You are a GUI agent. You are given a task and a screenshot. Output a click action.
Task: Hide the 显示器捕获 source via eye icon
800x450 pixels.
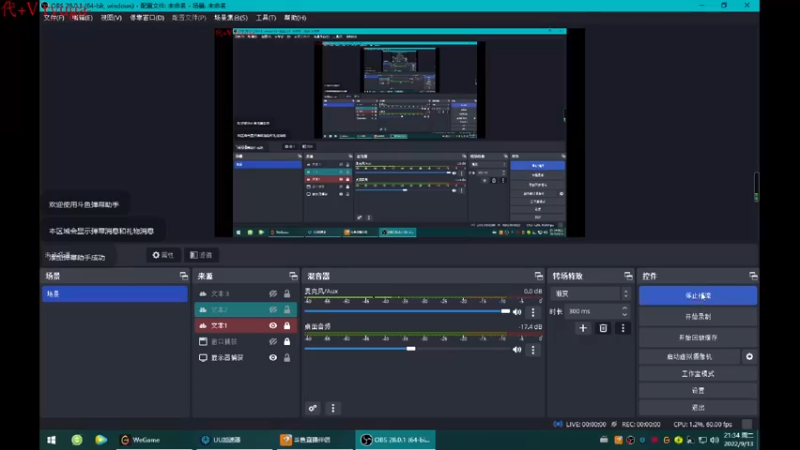click(x=273, y=358)
